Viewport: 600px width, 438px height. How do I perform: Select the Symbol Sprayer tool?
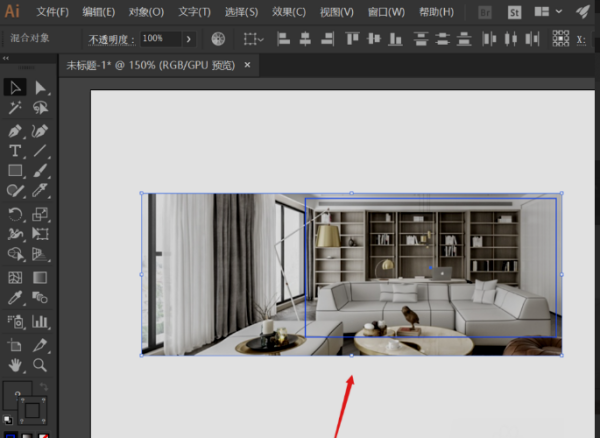pyautogui.click(x=15, y=321)
